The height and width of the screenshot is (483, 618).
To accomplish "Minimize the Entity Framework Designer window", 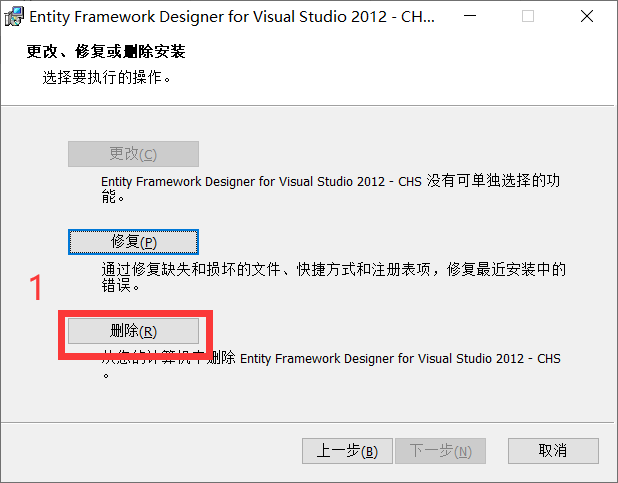I will click(470, 16).
